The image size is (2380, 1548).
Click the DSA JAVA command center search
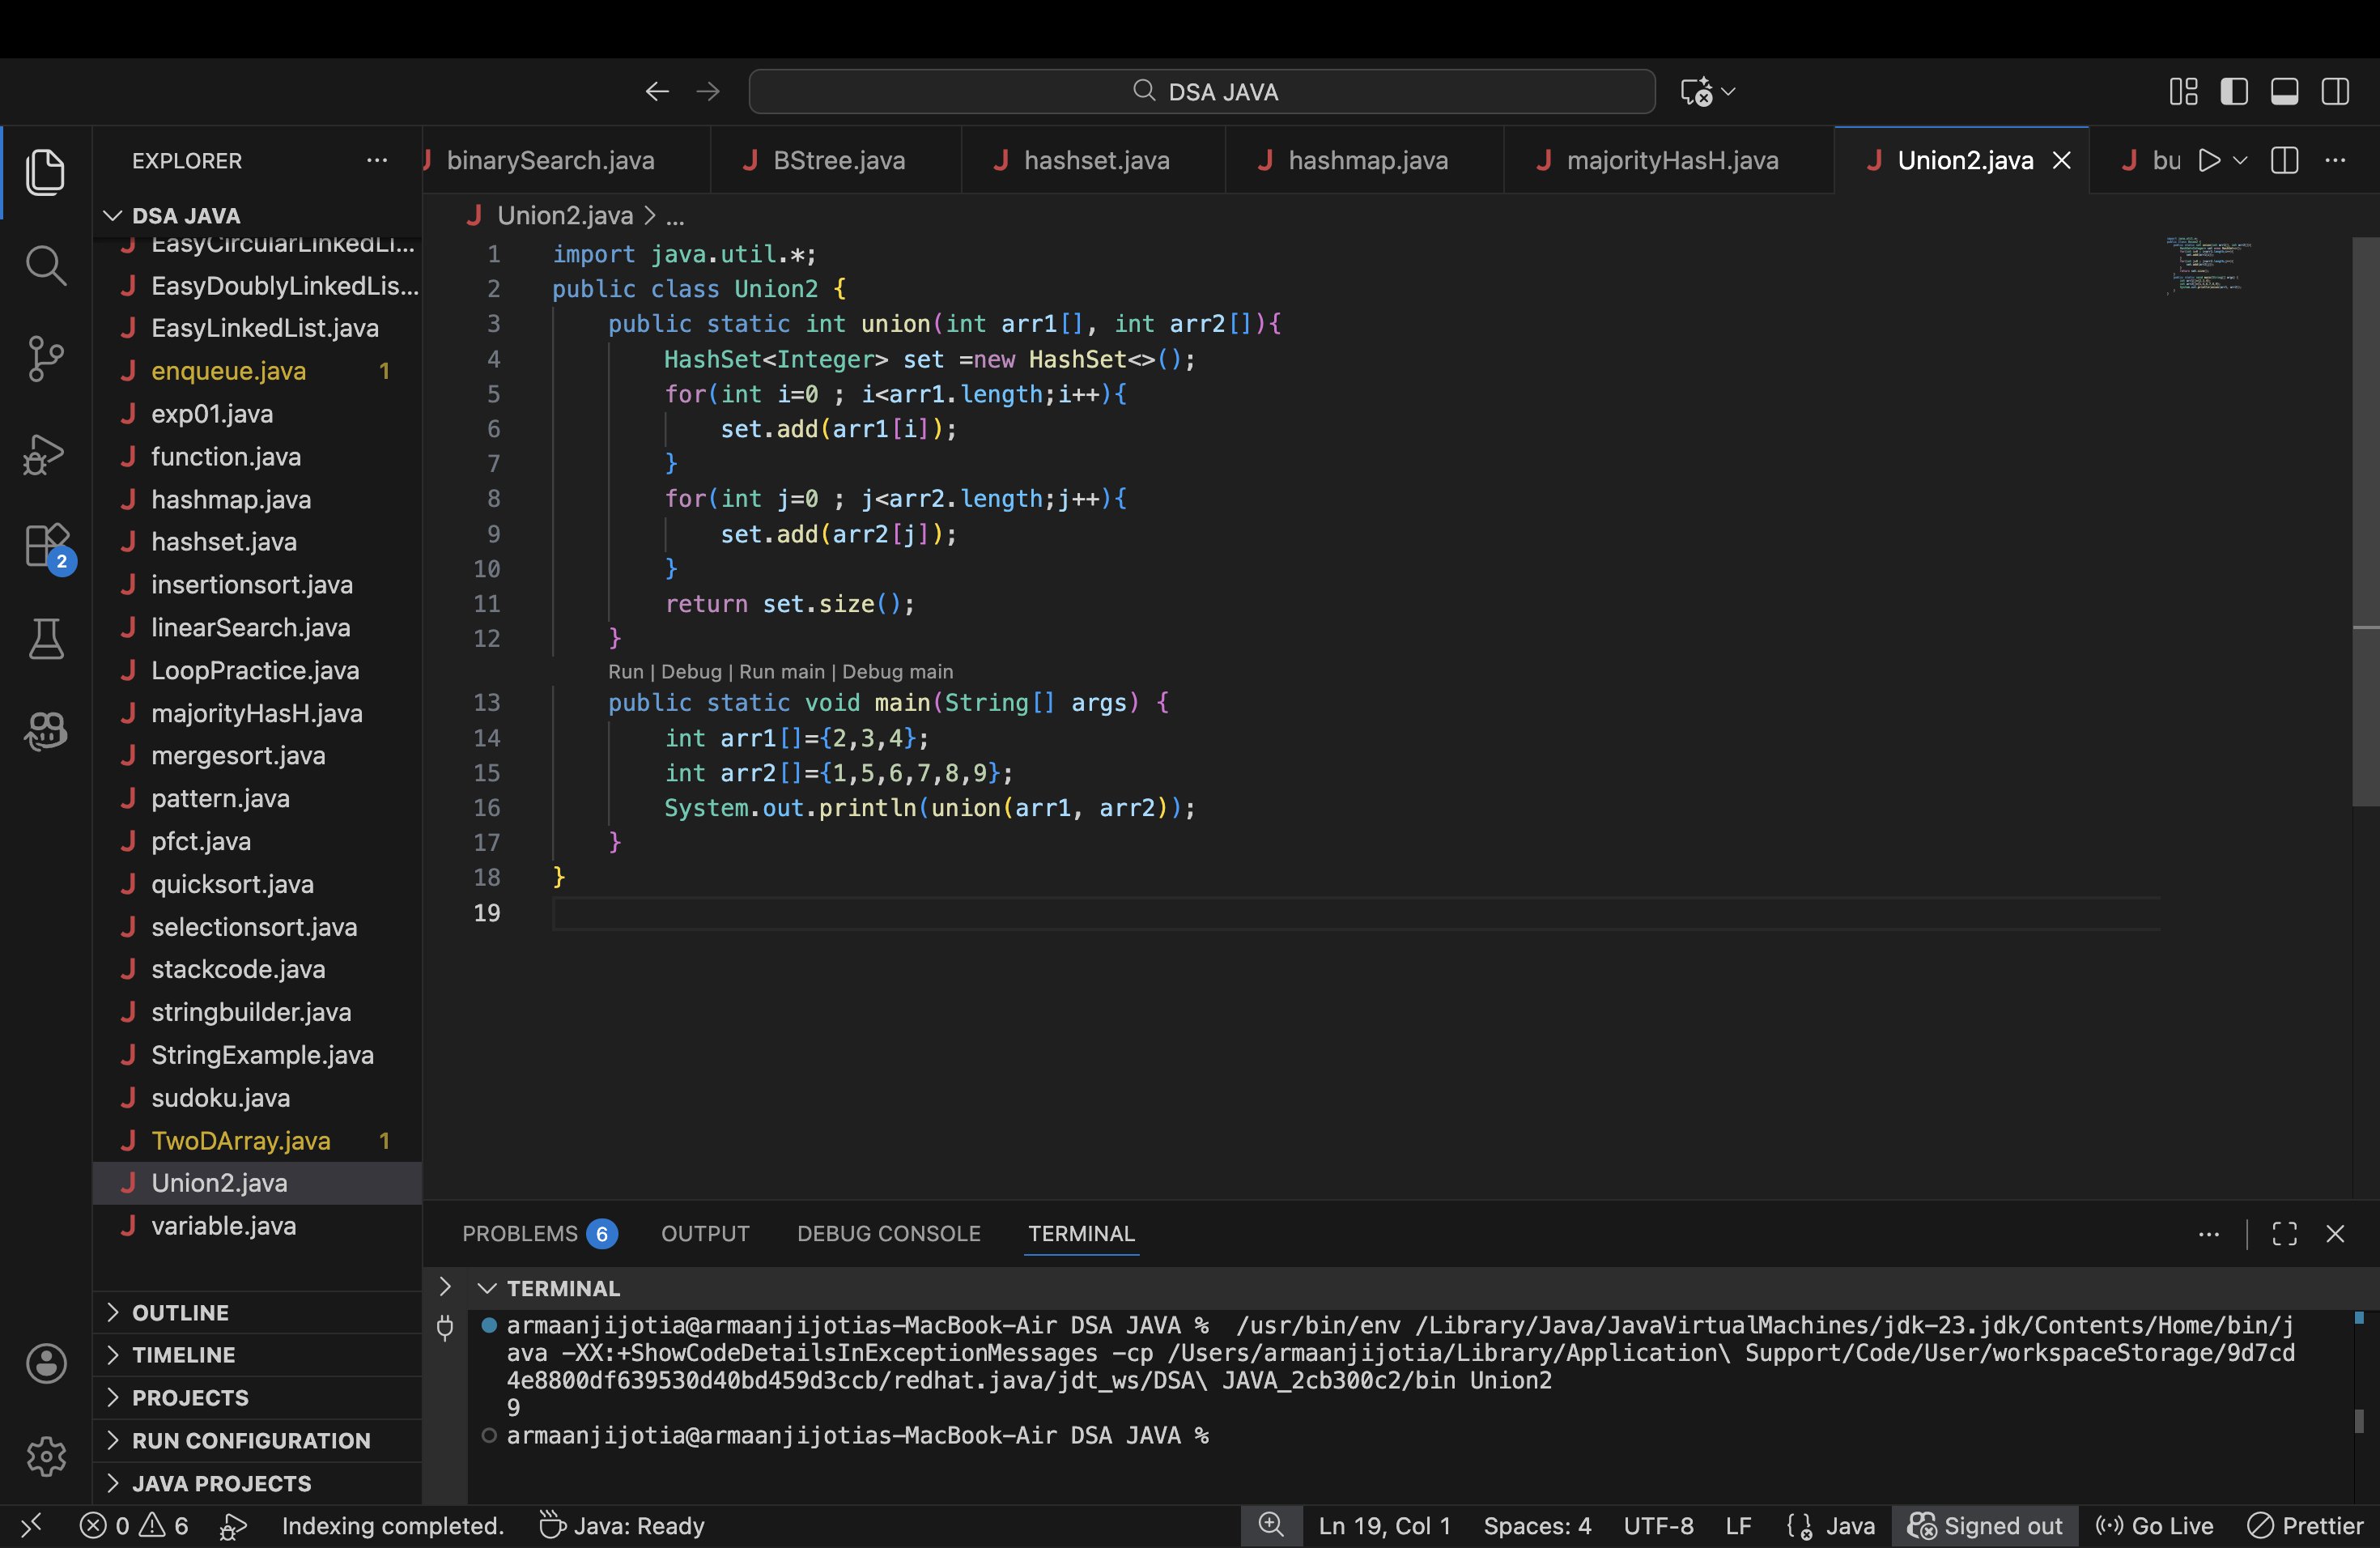coord(1203,92)
